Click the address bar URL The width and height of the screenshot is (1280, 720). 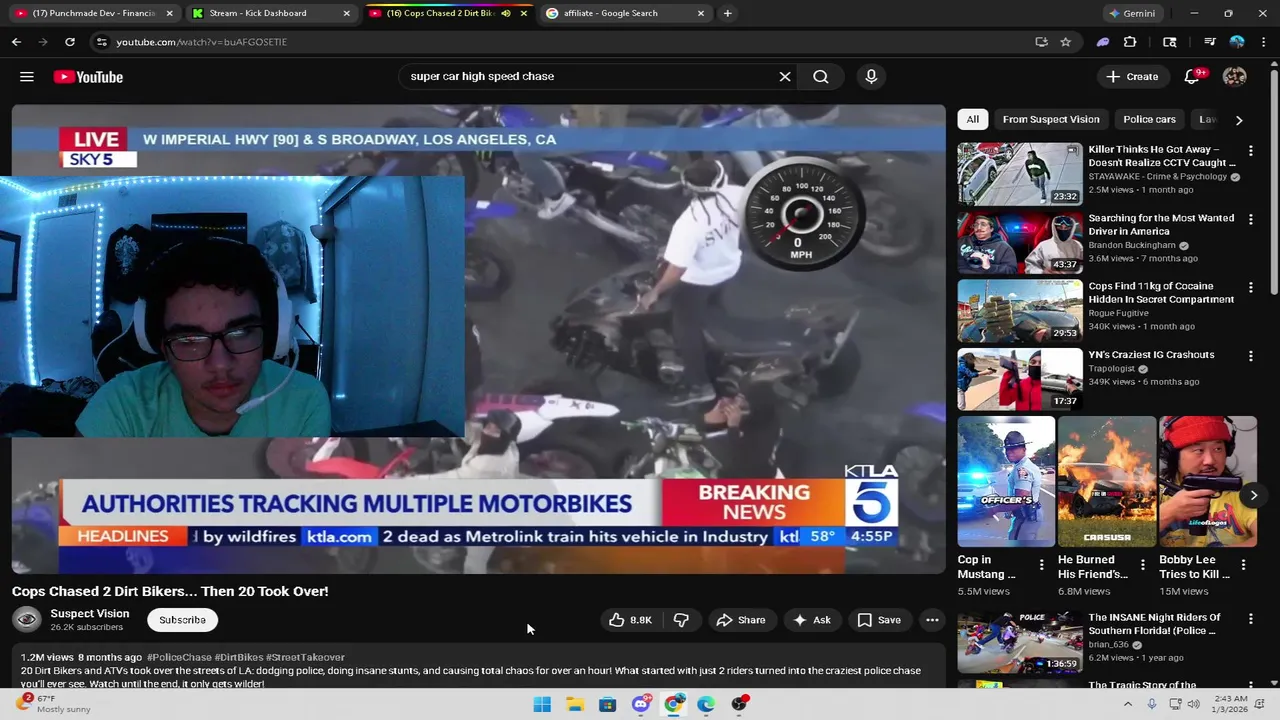tap(201, 42)
